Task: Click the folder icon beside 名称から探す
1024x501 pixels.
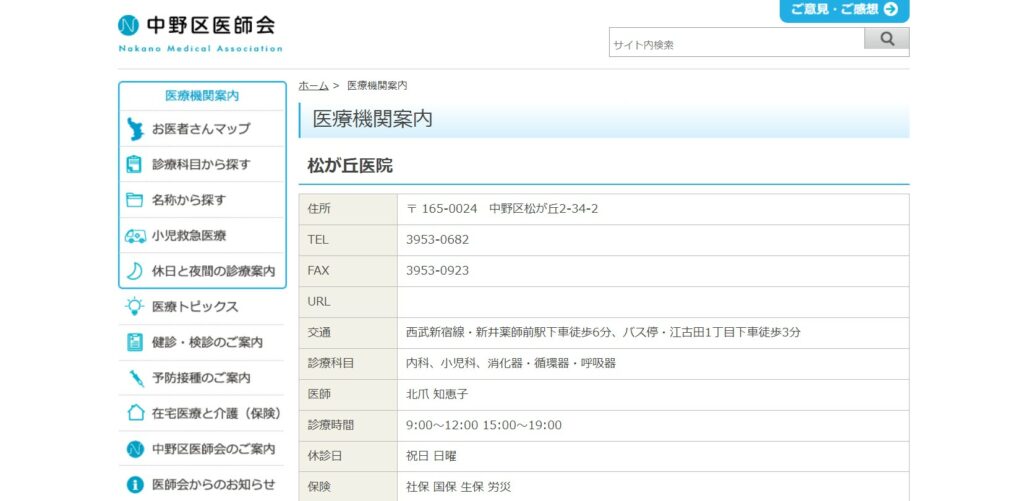Action: [134, 200]
